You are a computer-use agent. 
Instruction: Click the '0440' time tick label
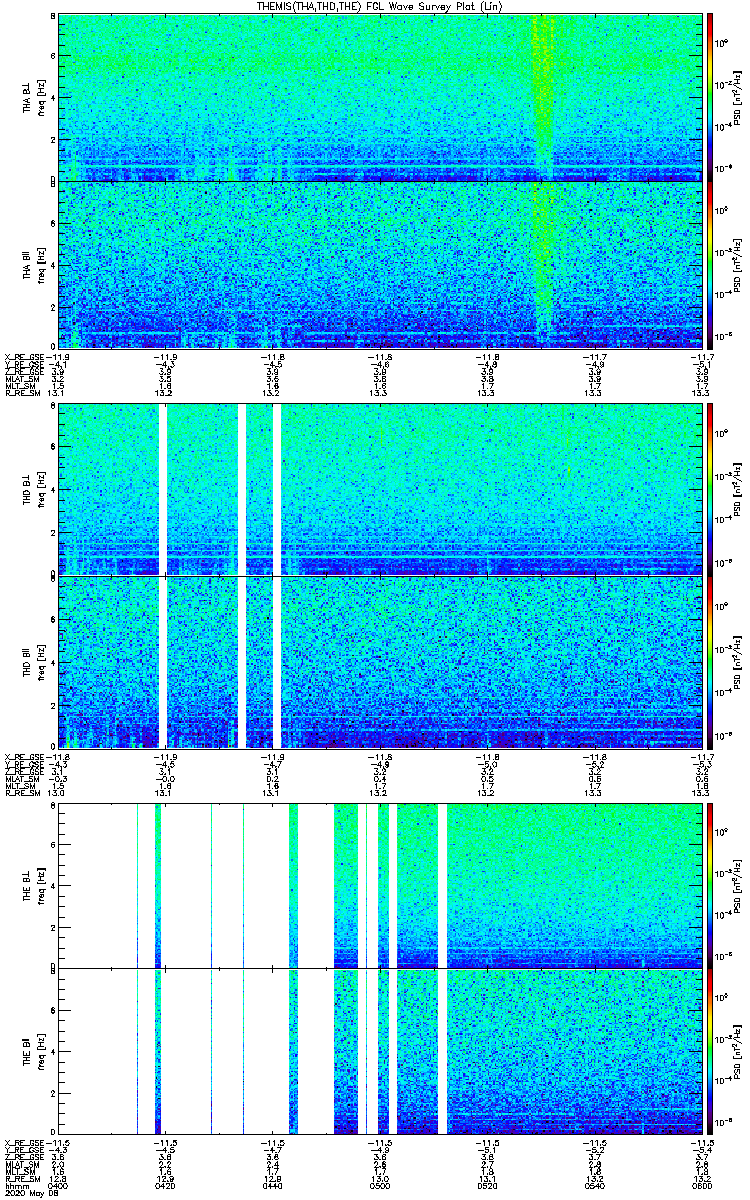pos(272,1186)
